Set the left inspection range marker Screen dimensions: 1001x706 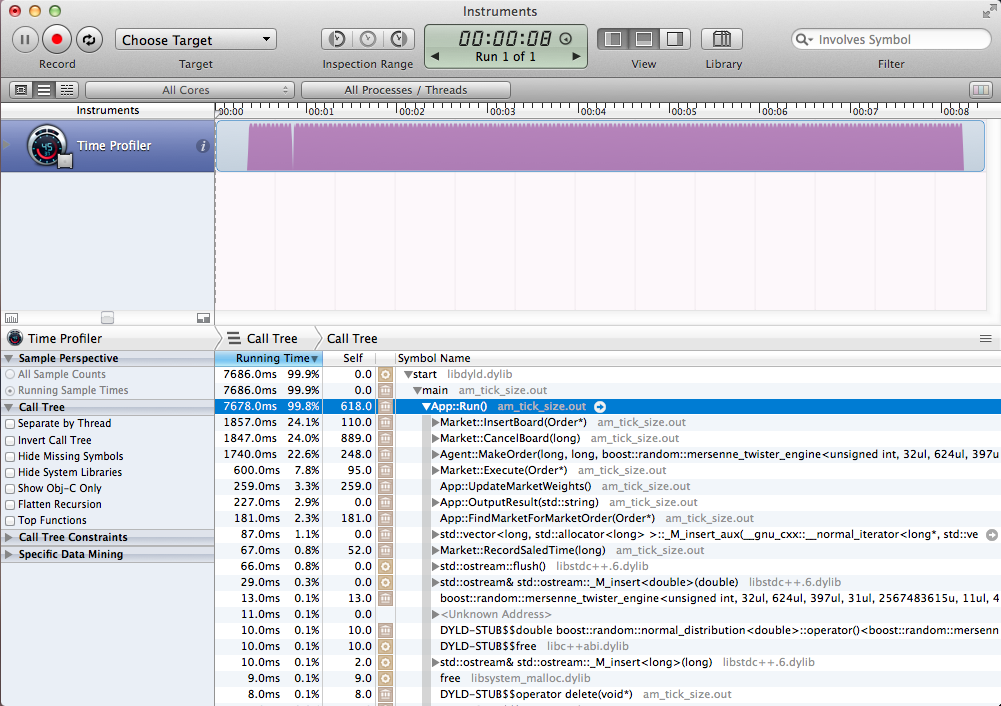point(335,38)
